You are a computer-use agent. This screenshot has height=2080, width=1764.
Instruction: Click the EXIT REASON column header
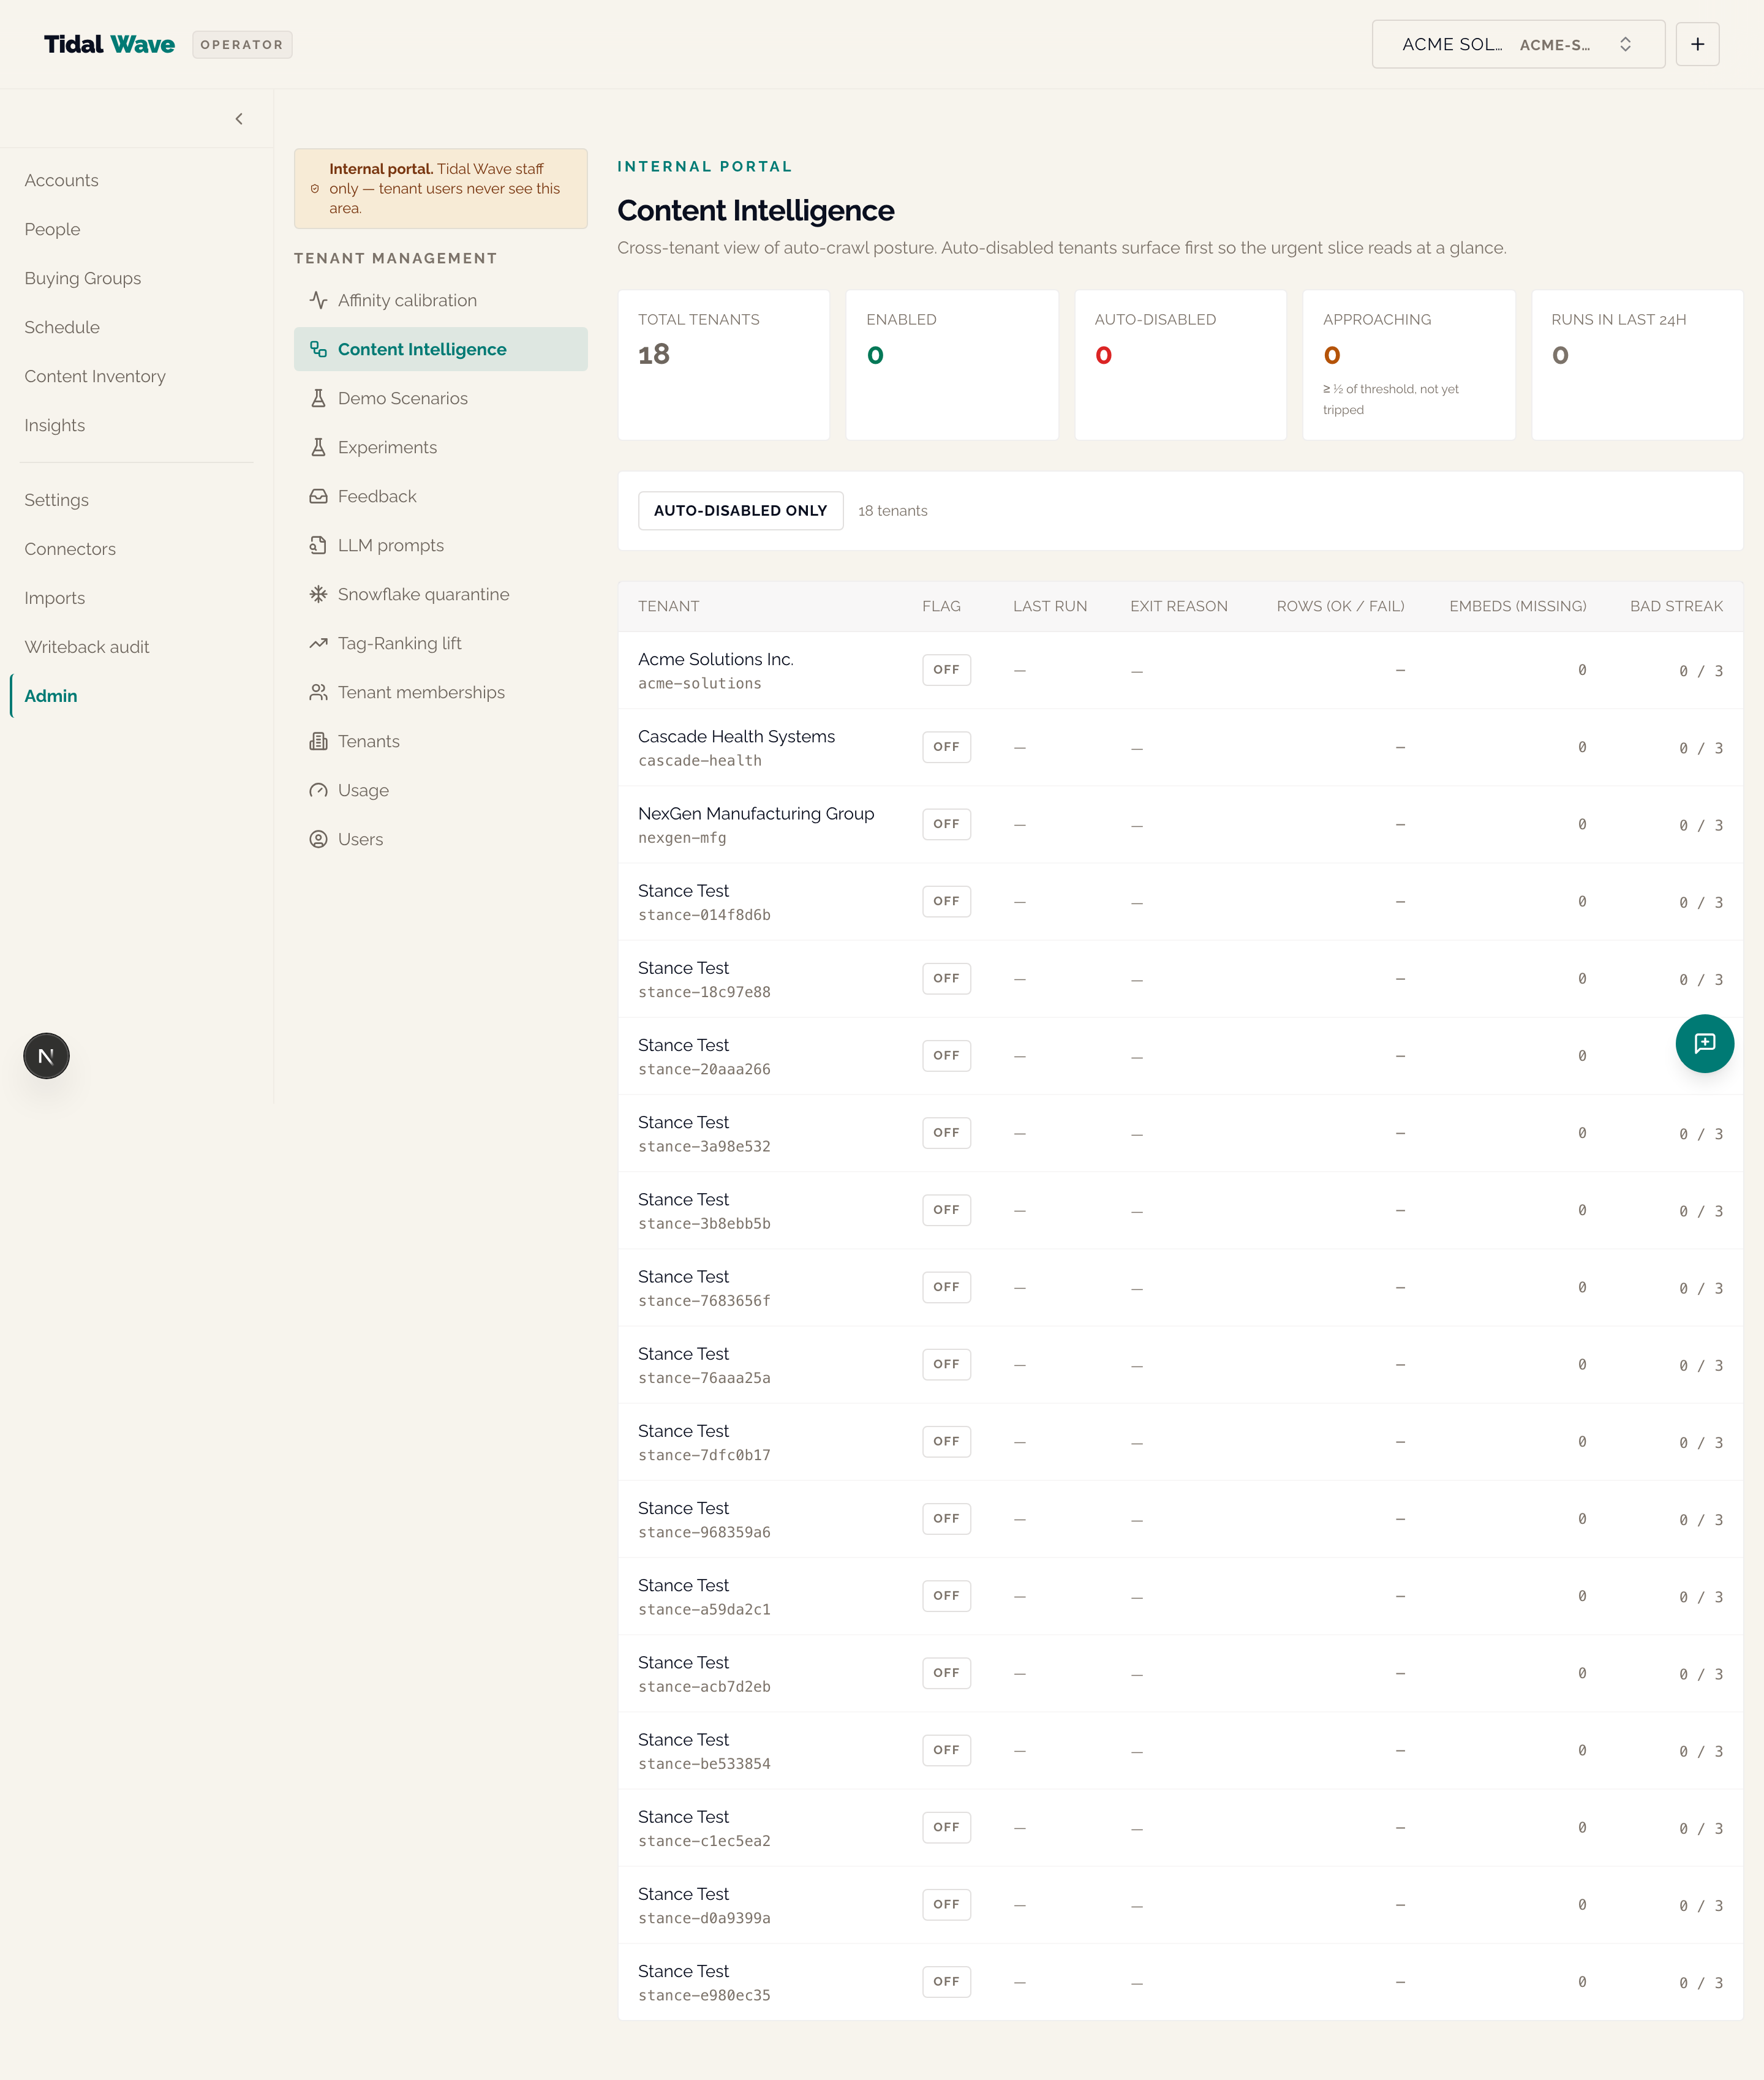1179,606
